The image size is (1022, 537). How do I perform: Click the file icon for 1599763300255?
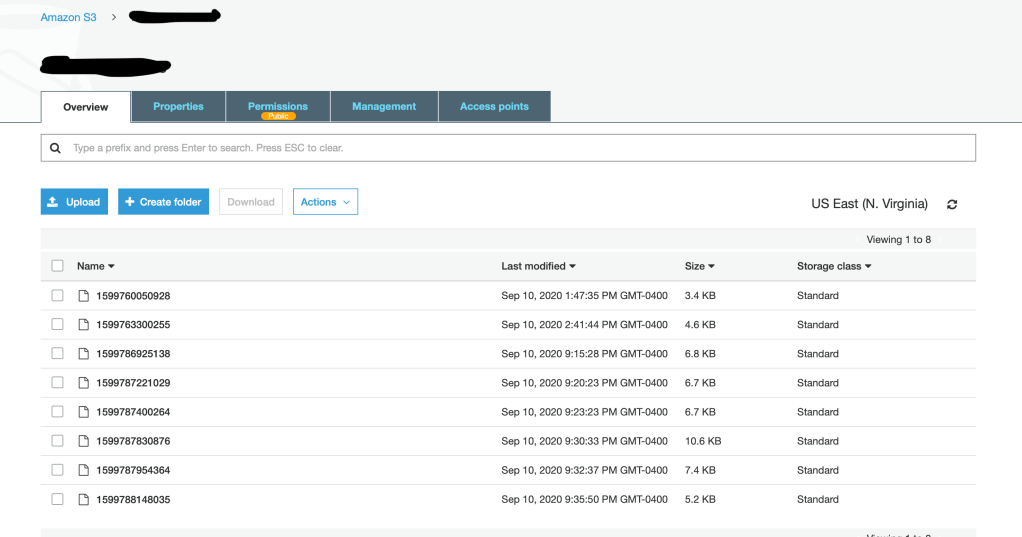pos(83,325)
